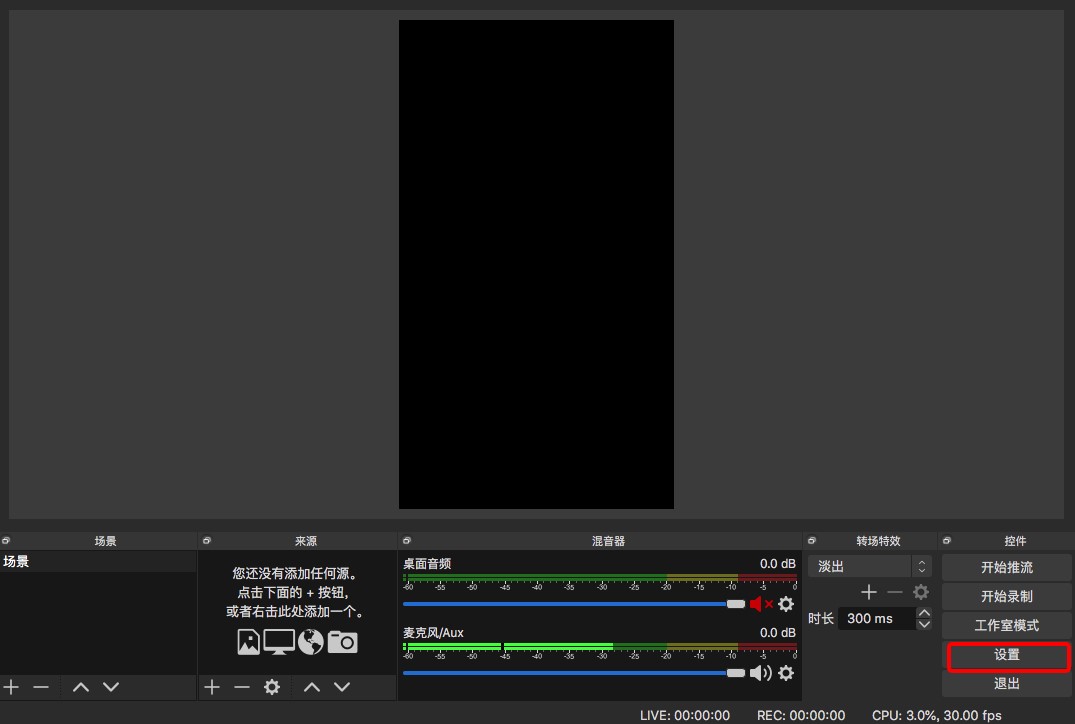The image size is (1075, 724).
Task: Move scene up with arrow
Action: click(x=81, y=686)
